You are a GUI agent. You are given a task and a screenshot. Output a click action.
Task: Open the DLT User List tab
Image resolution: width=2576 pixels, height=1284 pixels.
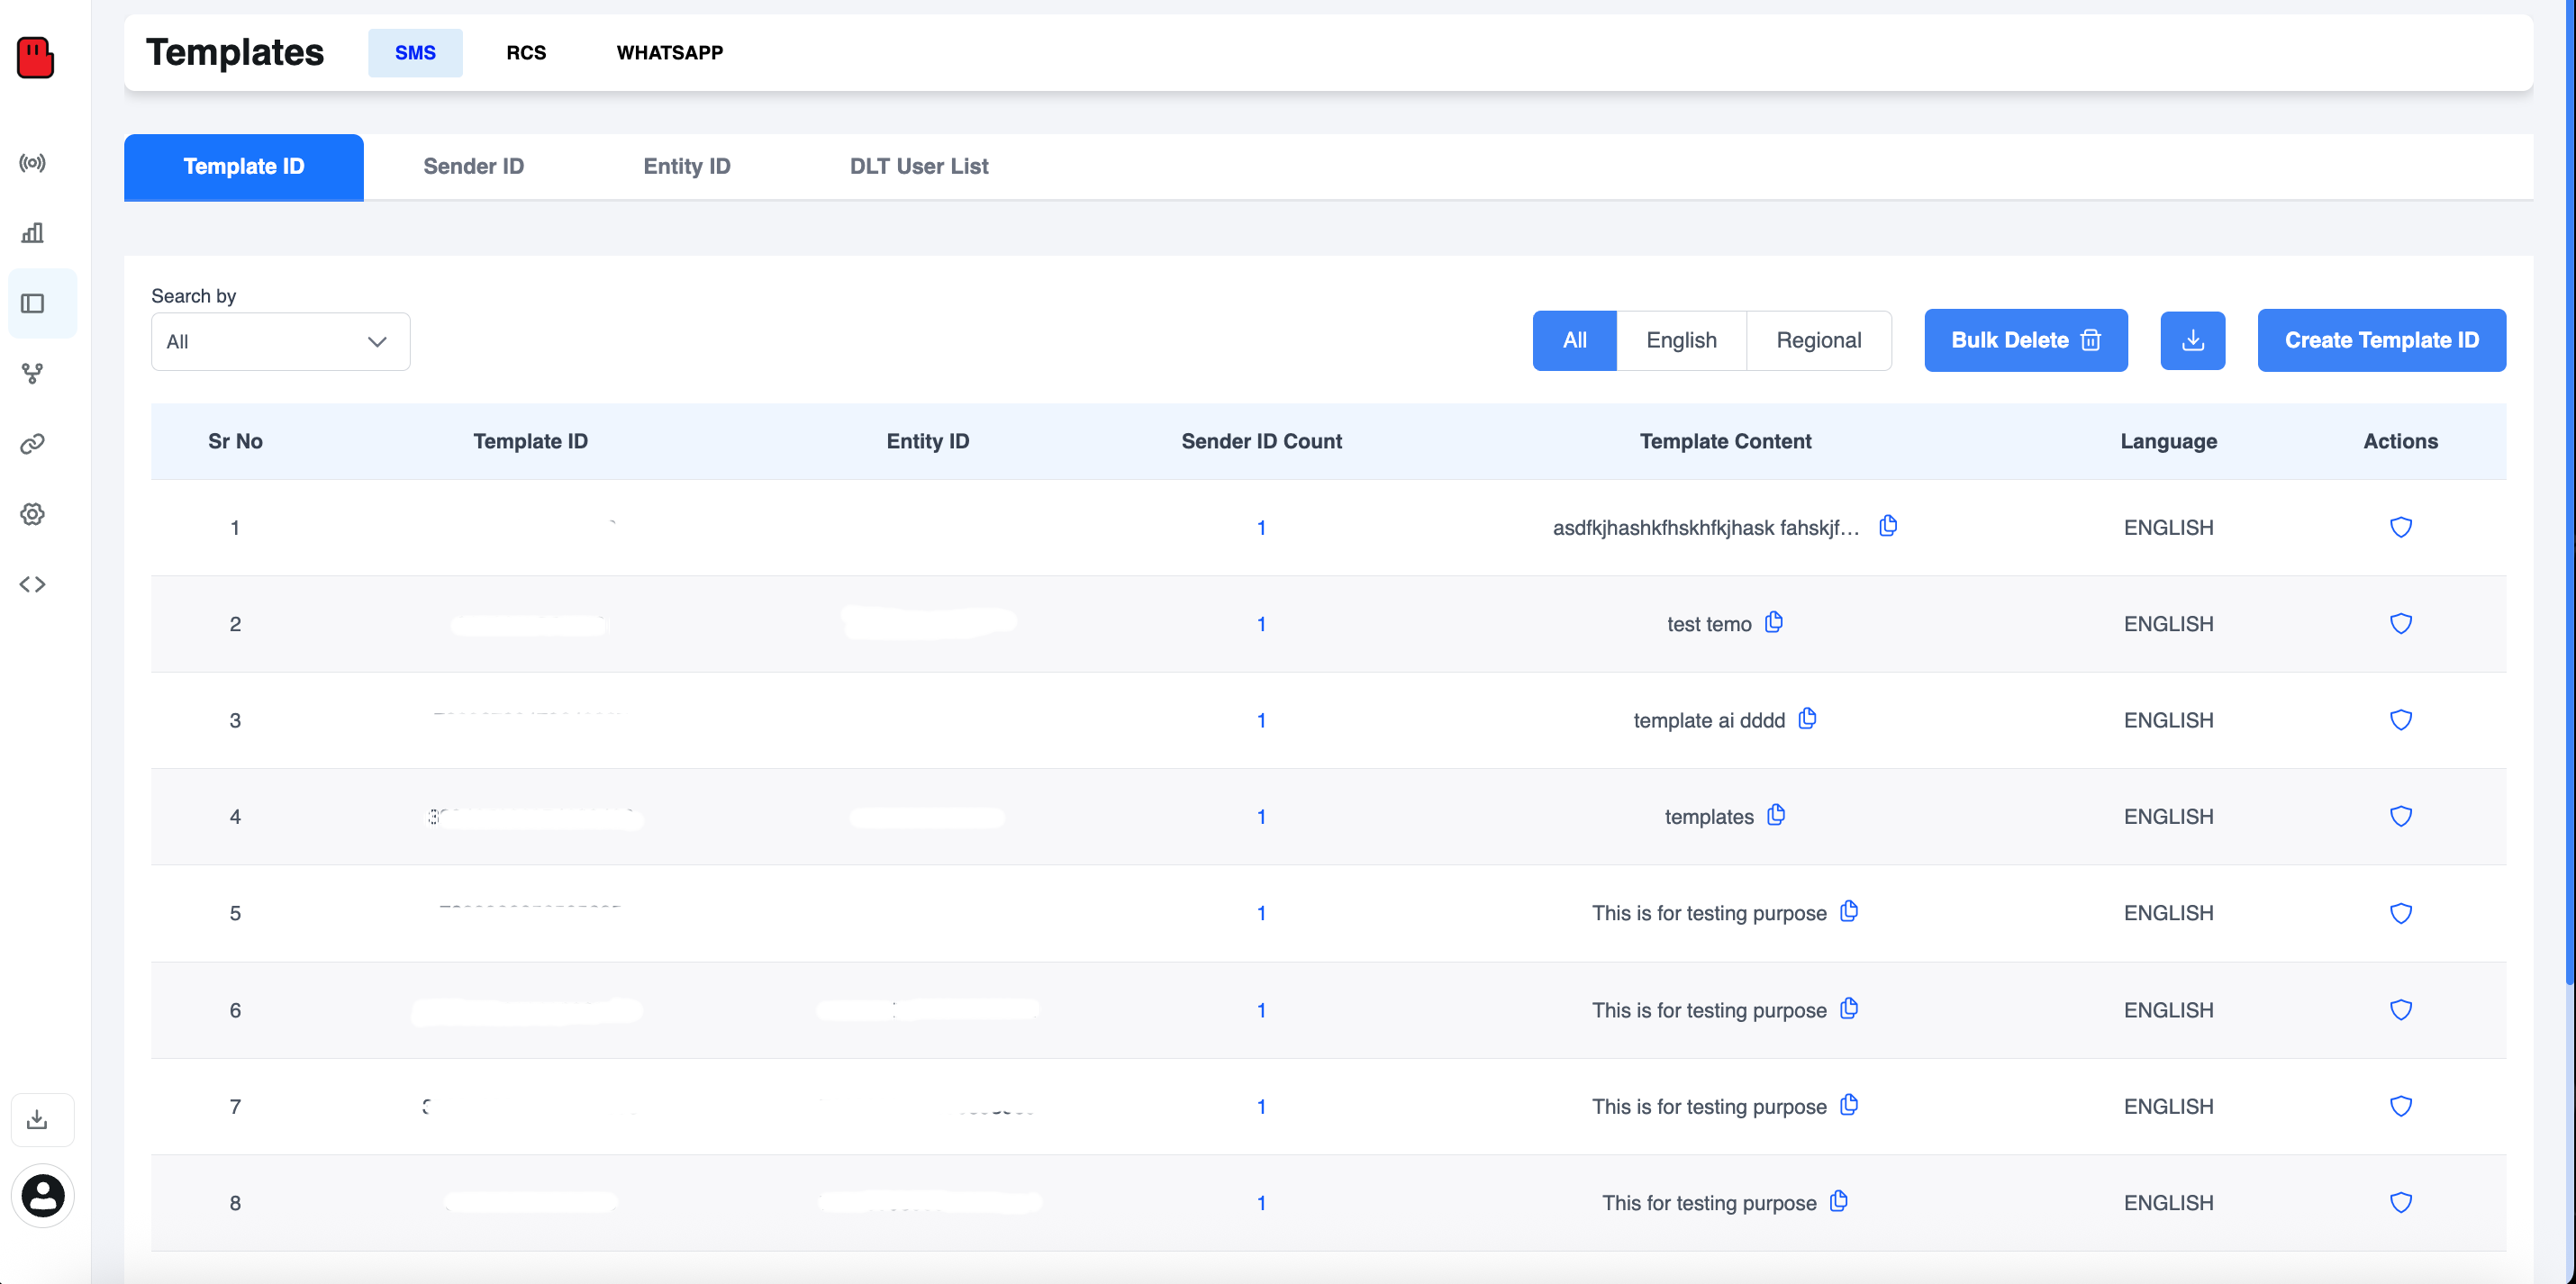(919, 167)
